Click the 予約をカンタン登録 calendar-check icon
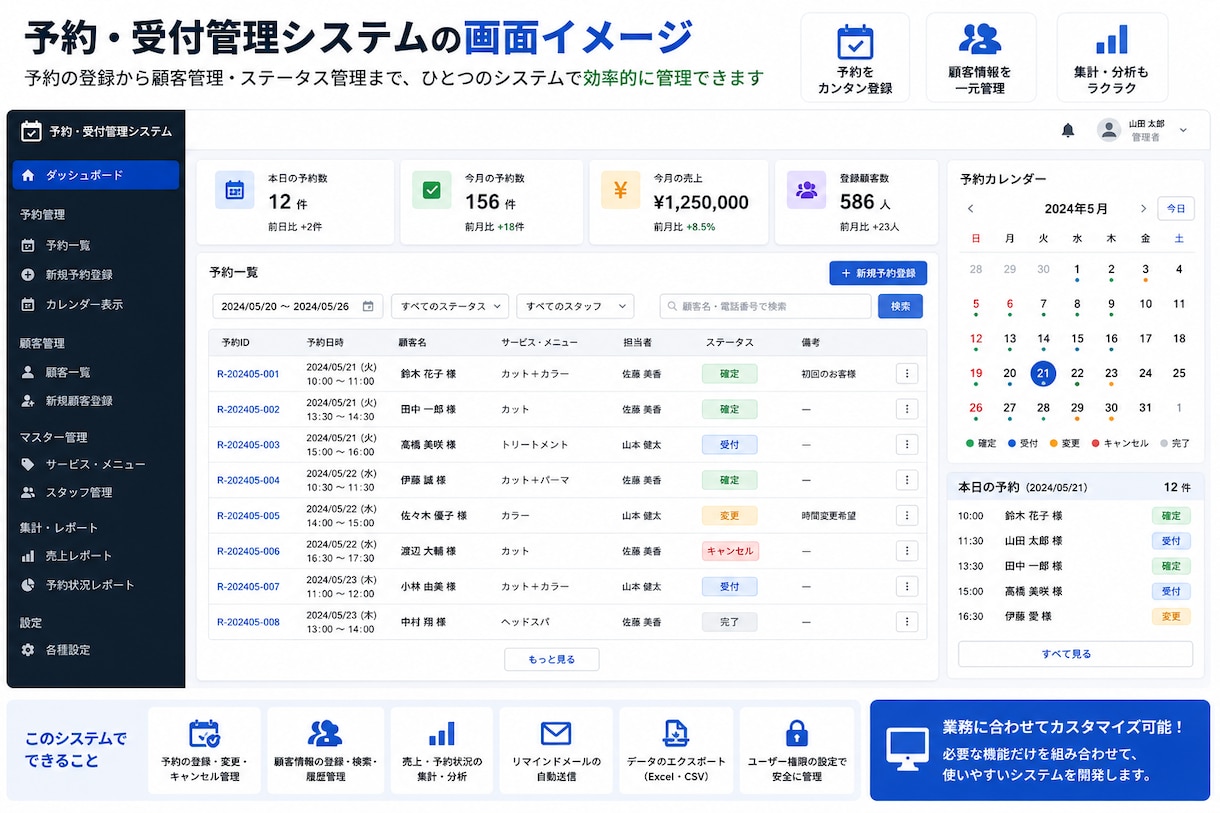Screen dimensions: 1220x813 click(855, 42)
